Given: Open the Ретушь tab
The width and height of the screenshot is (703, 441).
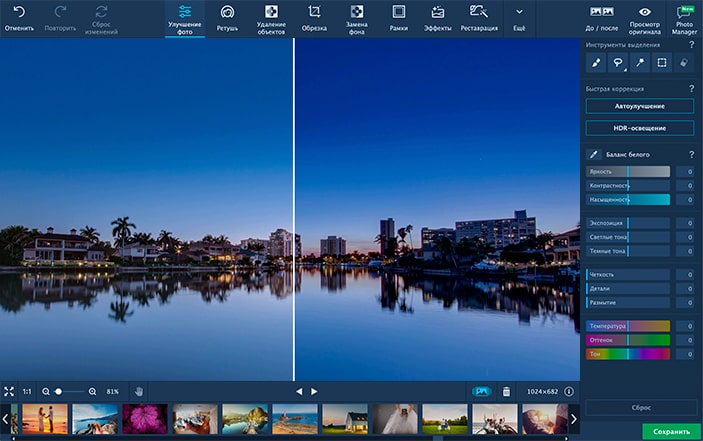Looking at the screenshot, I should tap(227, 17).
